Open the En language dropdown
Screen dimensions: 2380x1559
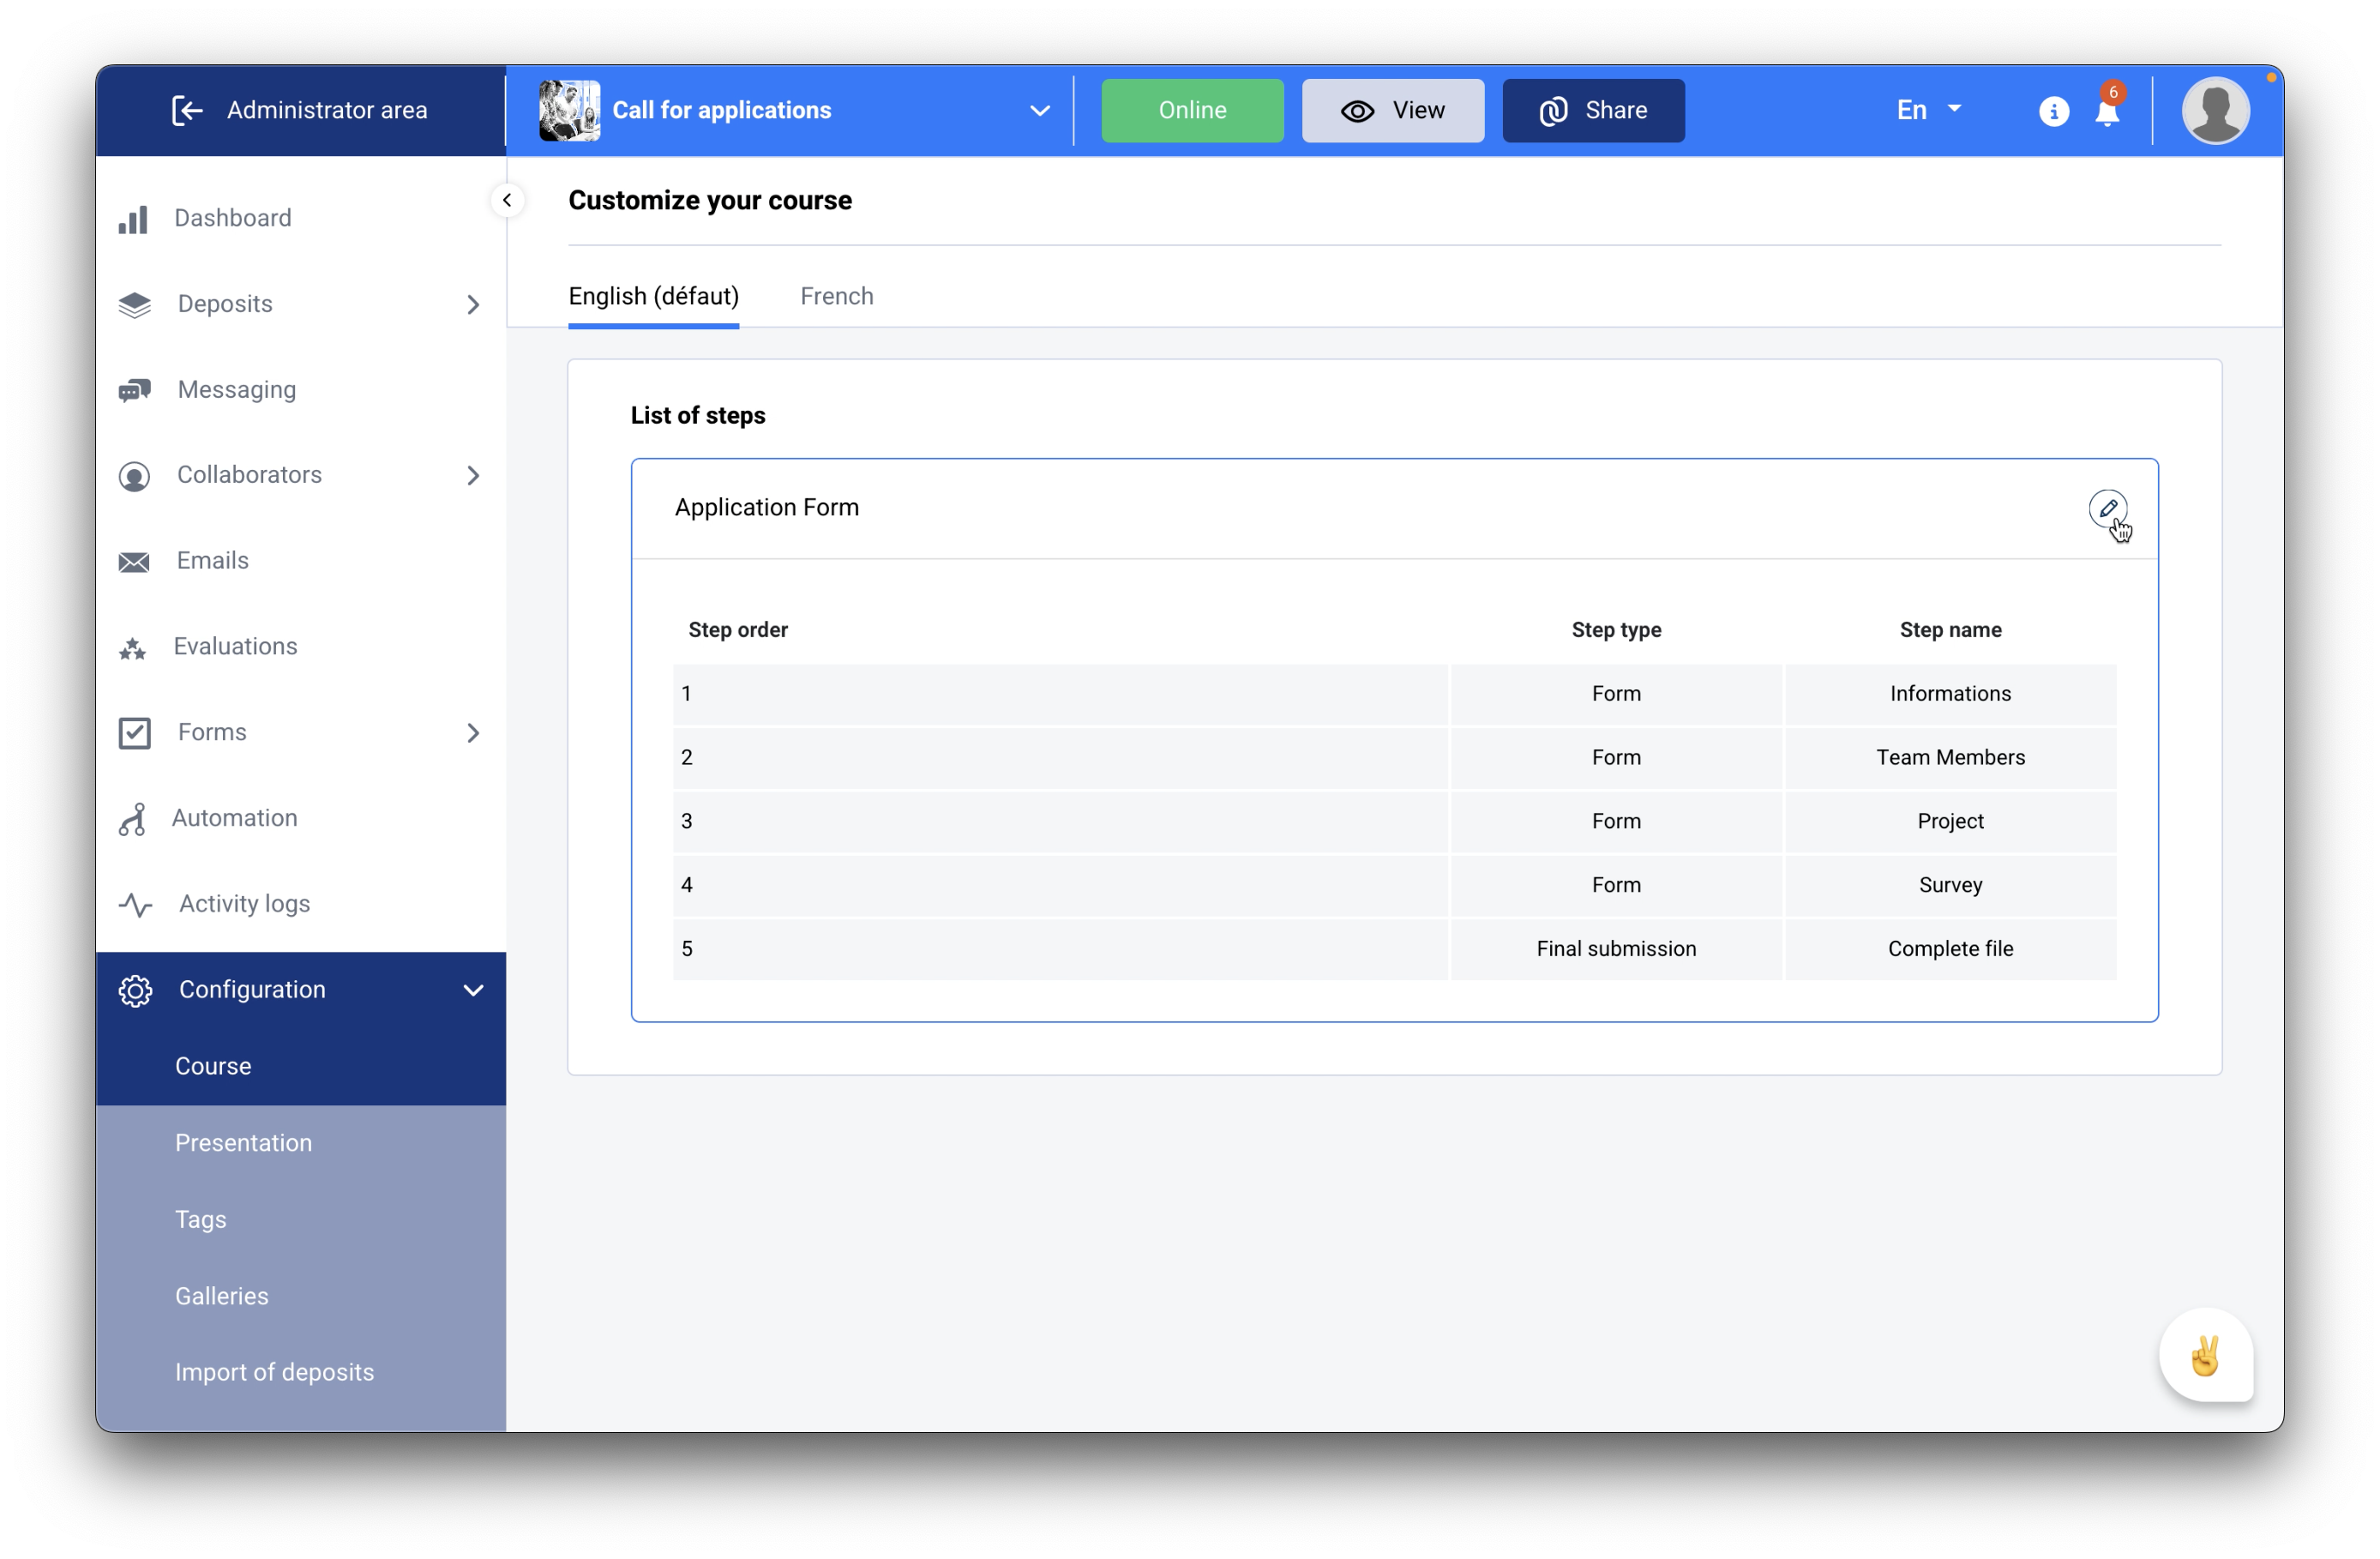[1928, 110]
